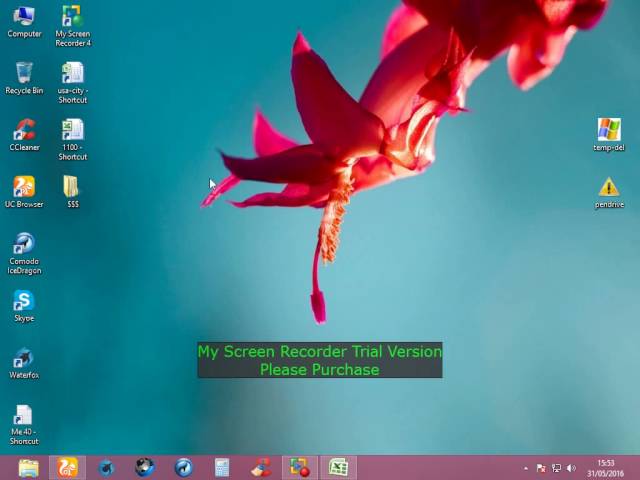The image size is (640, 480).
Task: Show hidden system tray icons
Action: point(526,468)
